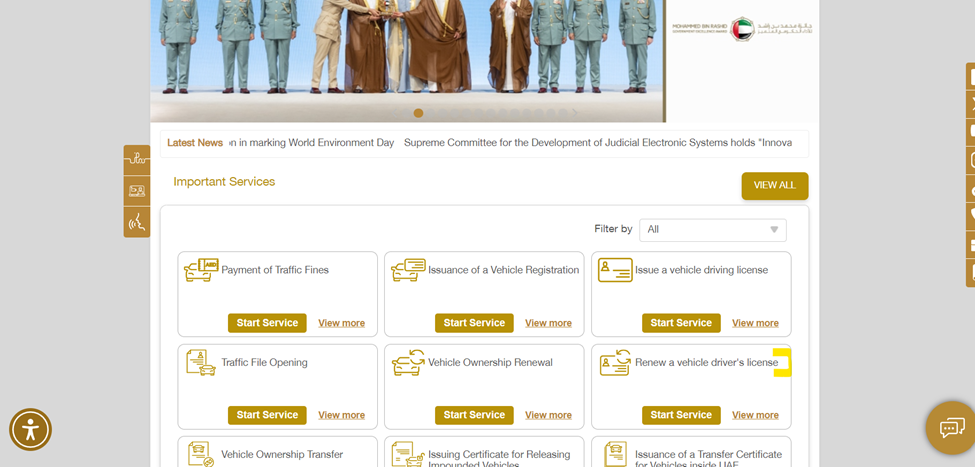
Task: Click the officers award ceremony banner image
Action: point(408,59)
